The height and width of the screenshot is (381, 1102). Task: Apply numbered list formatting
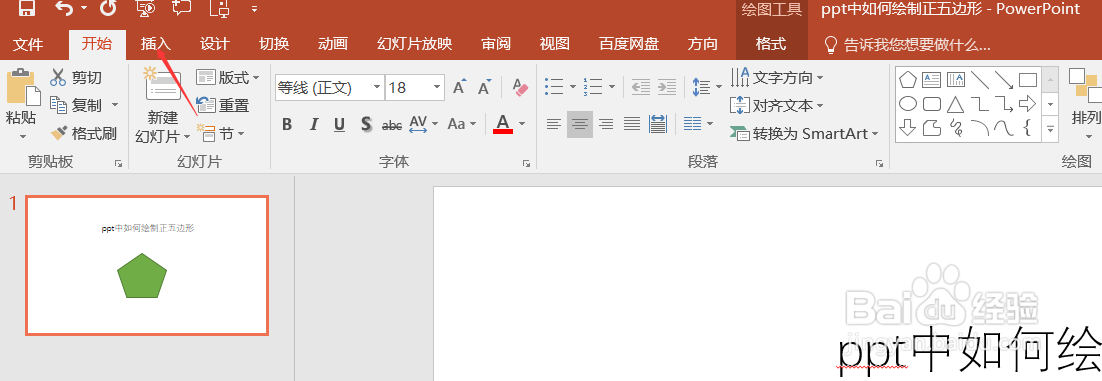593,87
